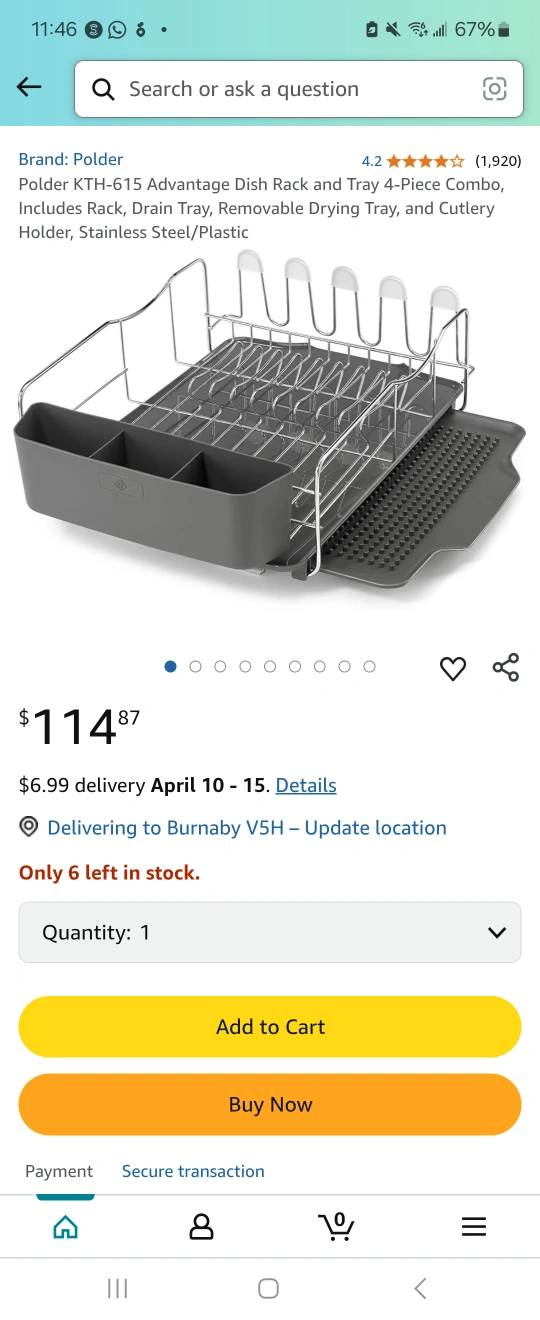Add product to wishlist with heart icon
Image resolution: width=540 pixels, height=1320 pixels.
pos(453,668)
